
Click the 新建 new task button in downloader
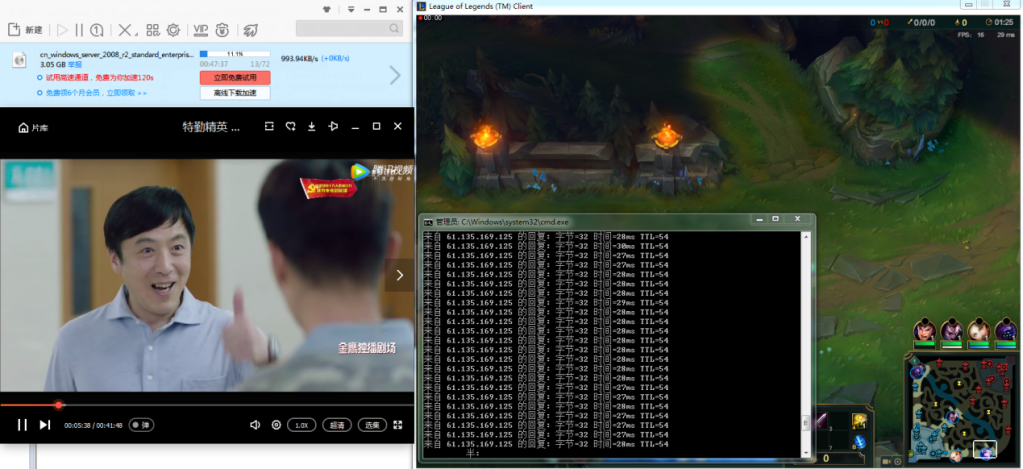coord(25,30)
